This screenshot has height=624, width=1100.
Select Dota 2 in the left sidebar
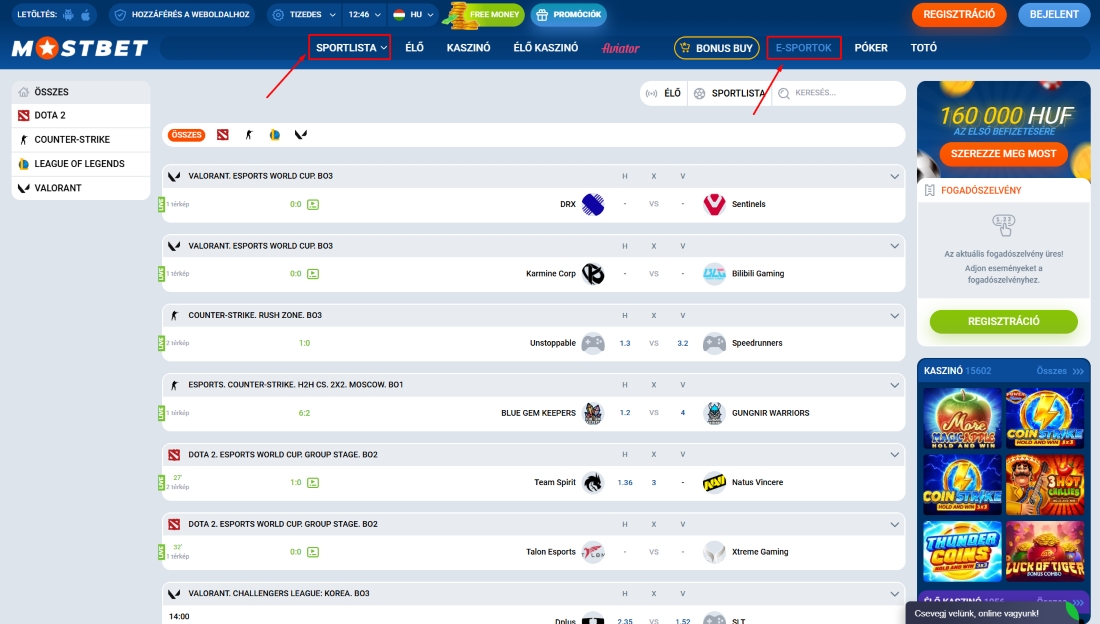click(x=81, y=116)
